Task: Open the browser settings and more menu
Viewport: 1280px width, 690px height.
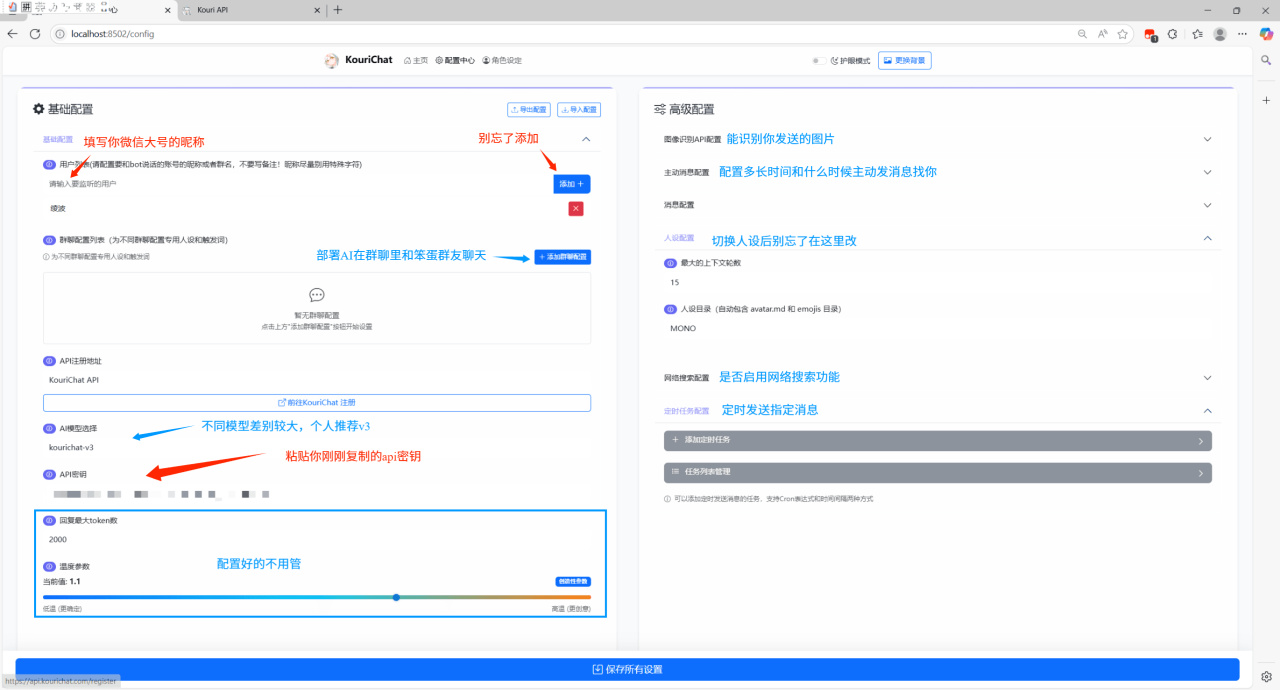Action: pos(1243,33)
